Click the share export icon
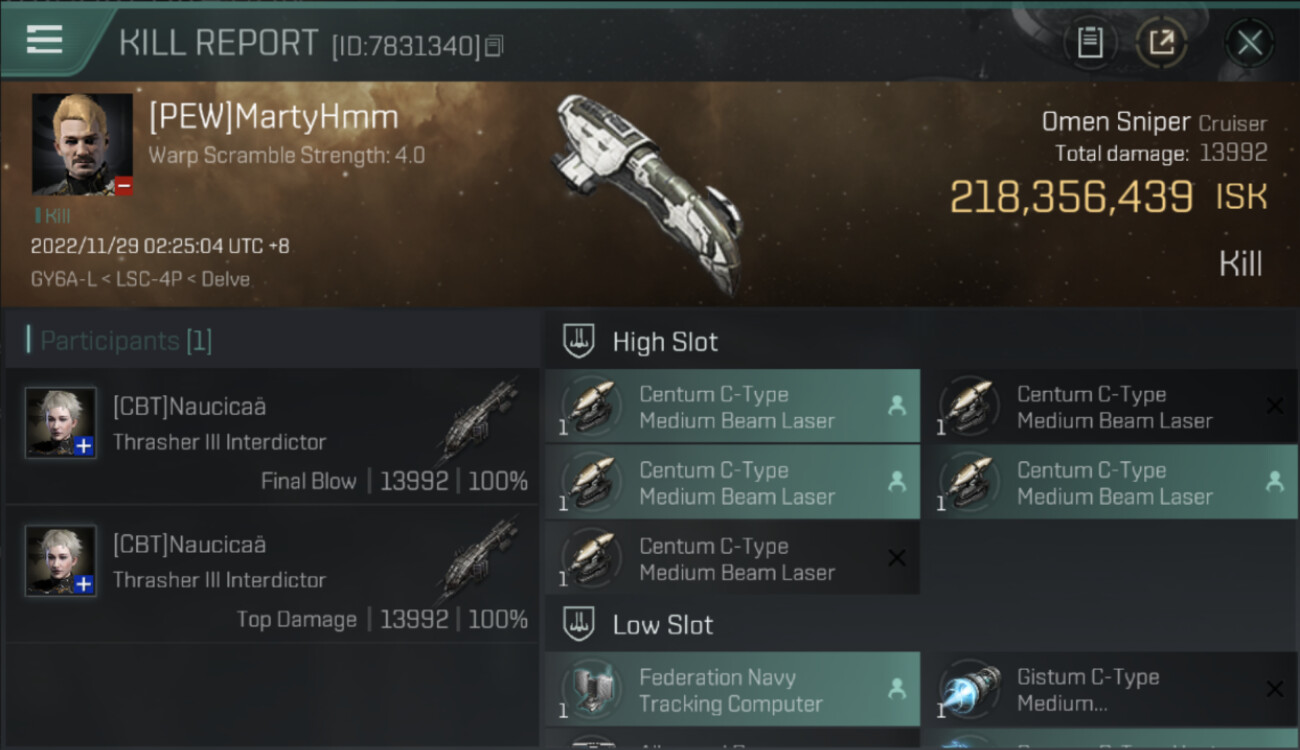Screen dimensions: 1300x750 (x=1161, y=42)
